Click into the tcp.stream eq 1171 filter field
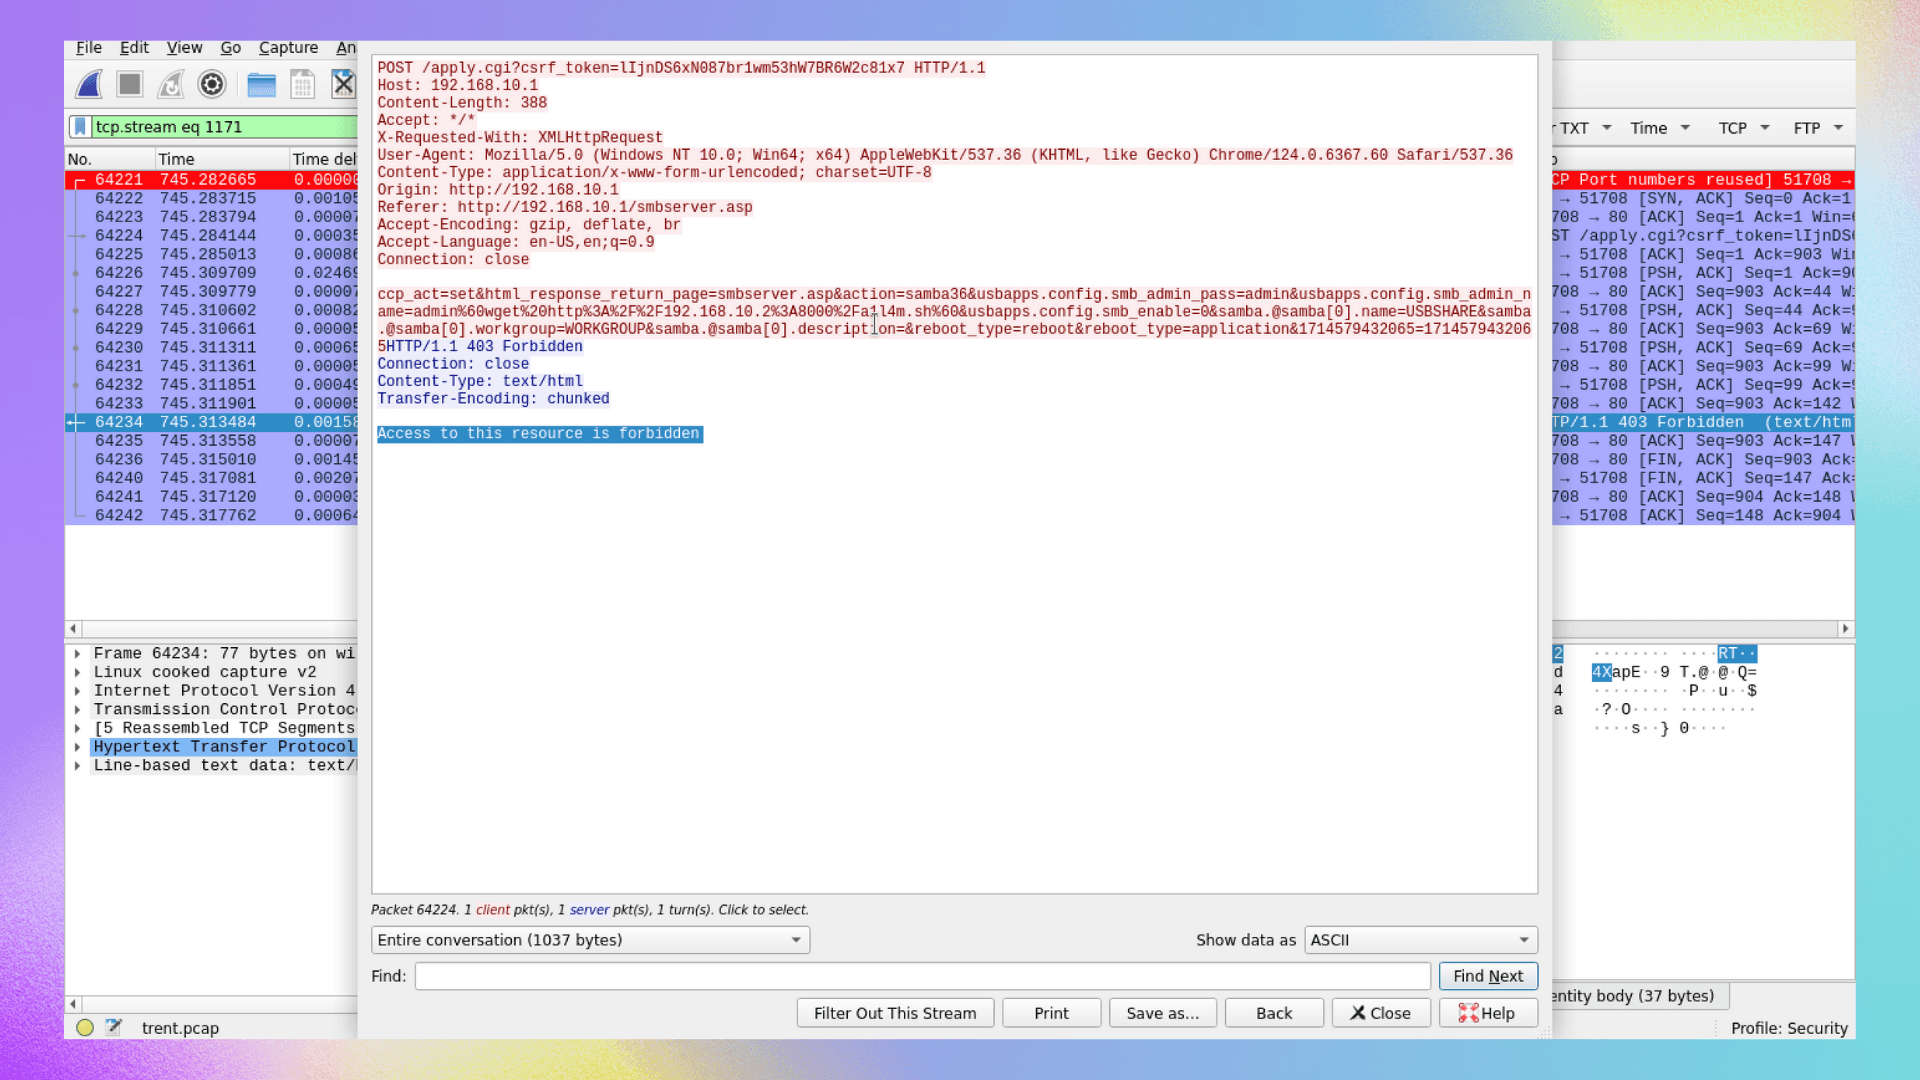The image size is (1920, 1080). point(225,127)
